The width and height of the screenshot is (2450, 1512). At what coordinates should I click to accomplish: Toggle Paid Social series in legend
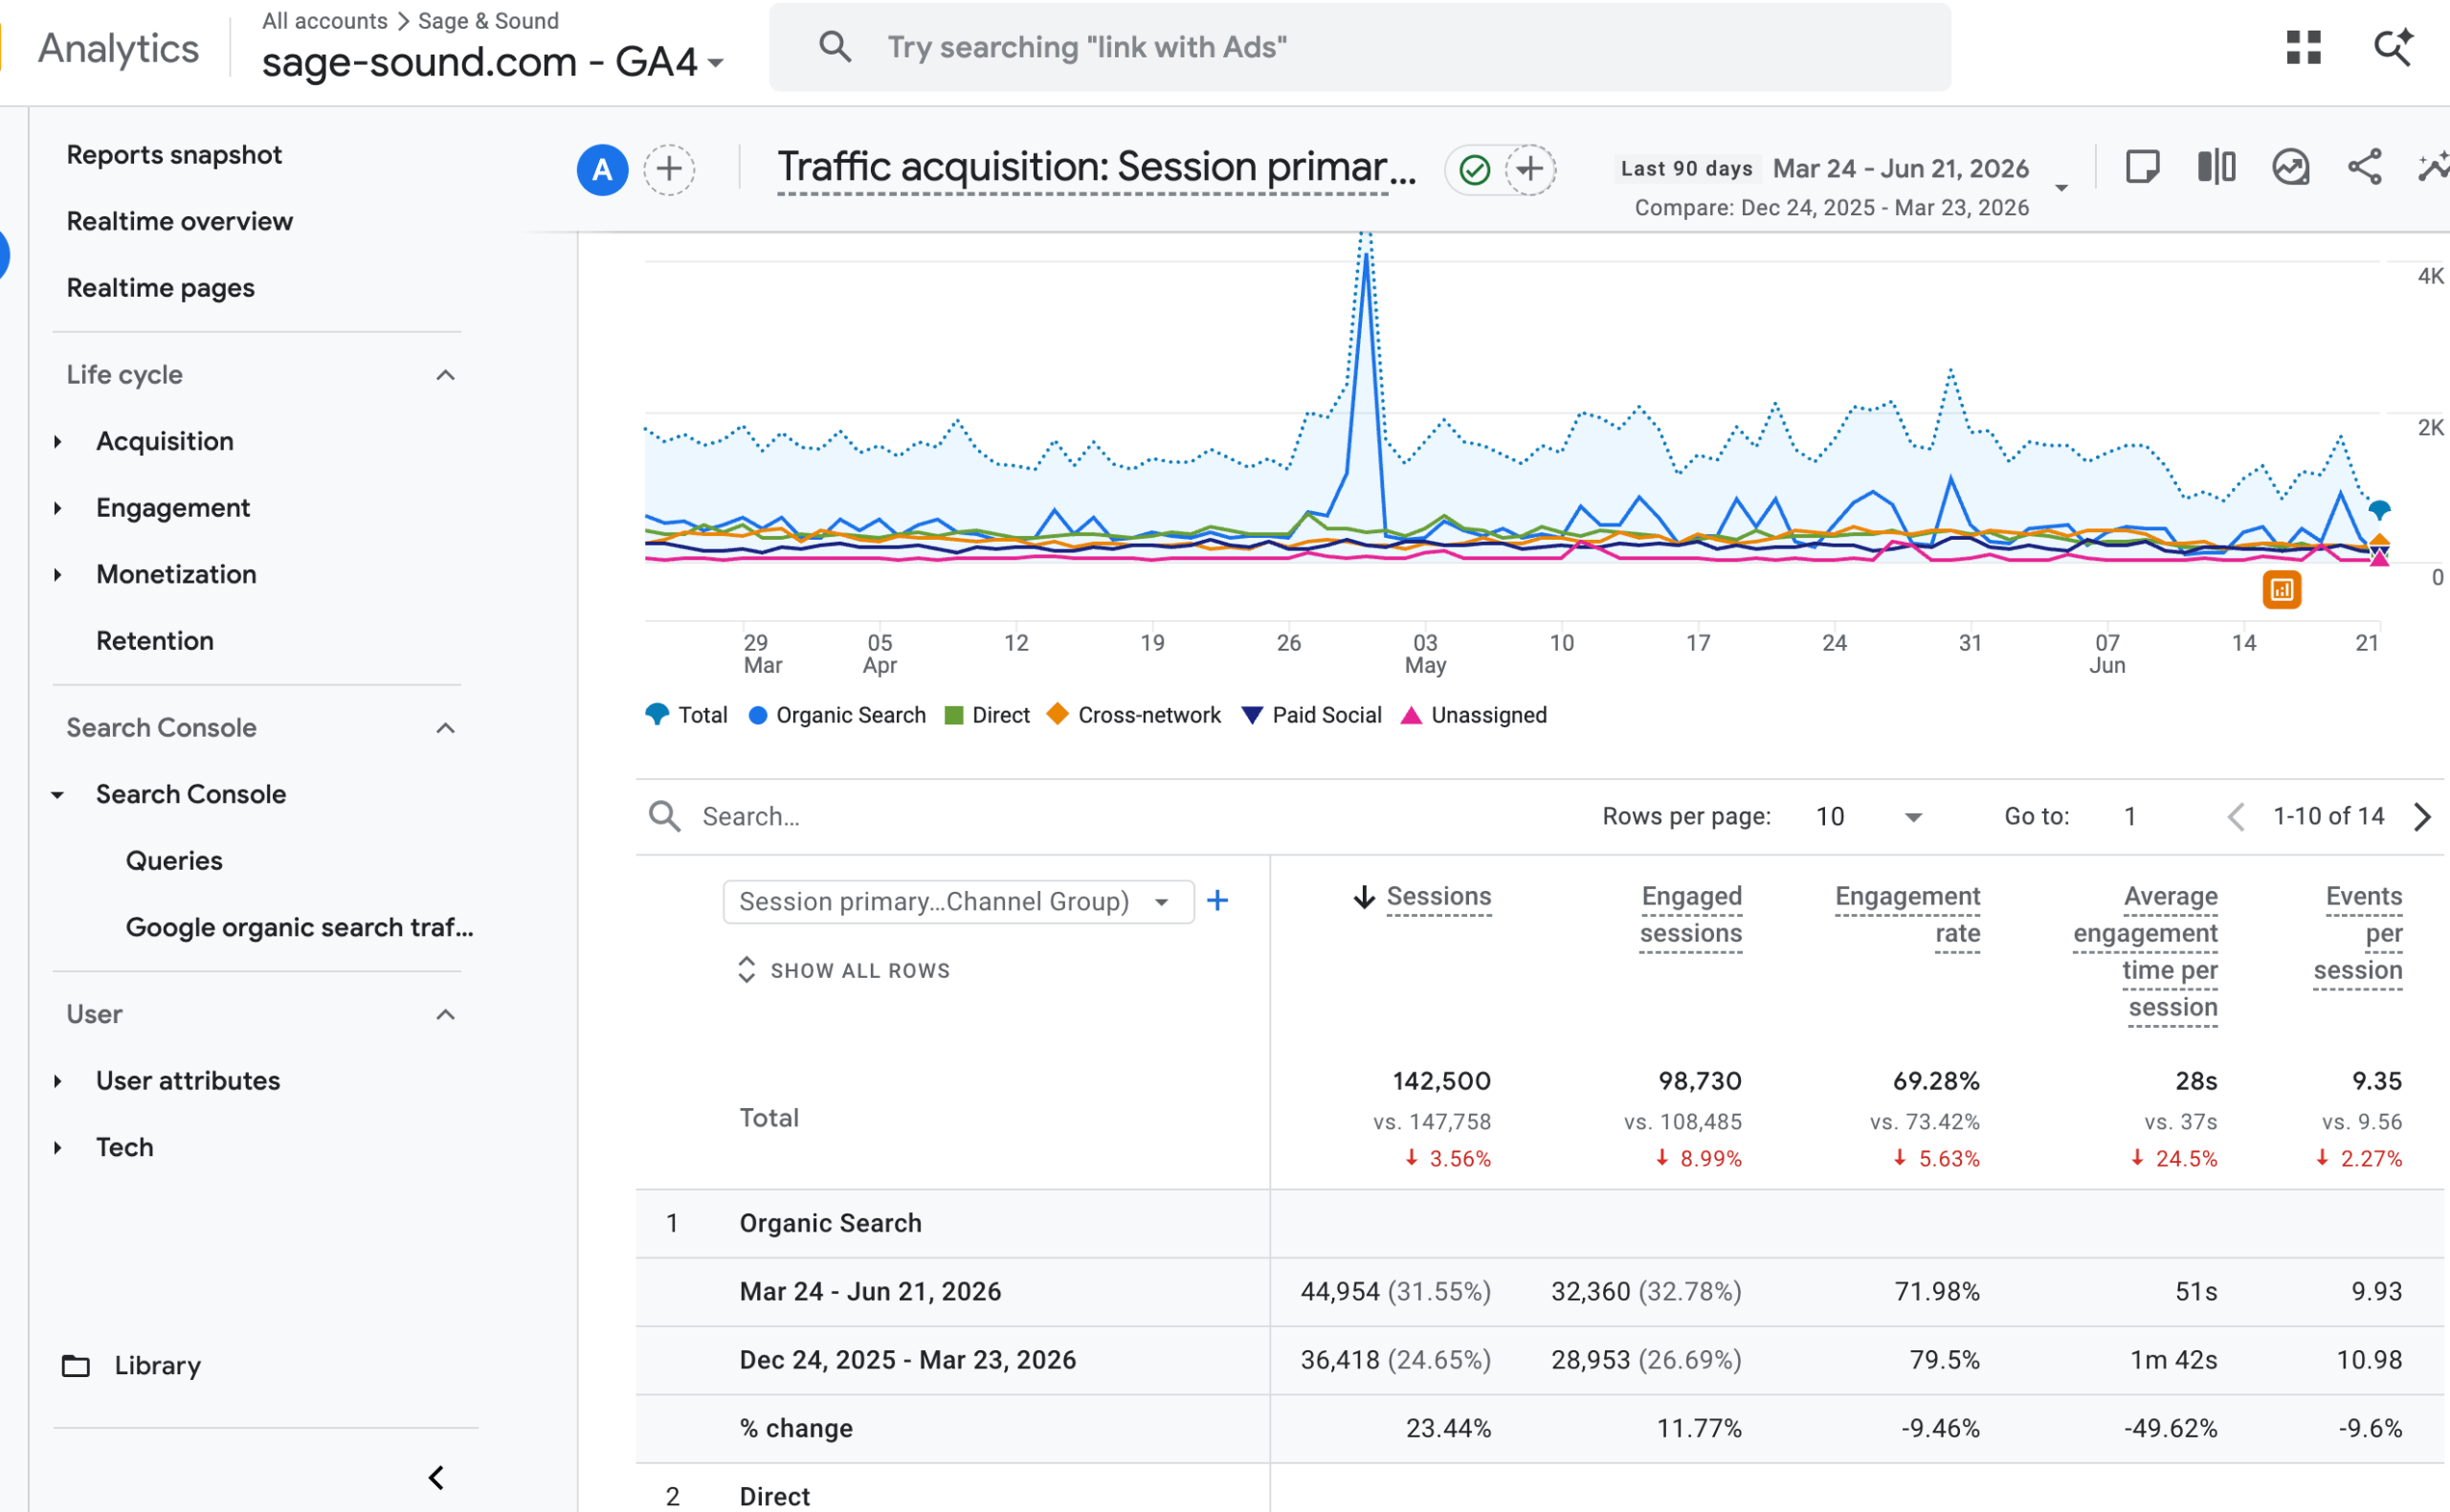1312,715
